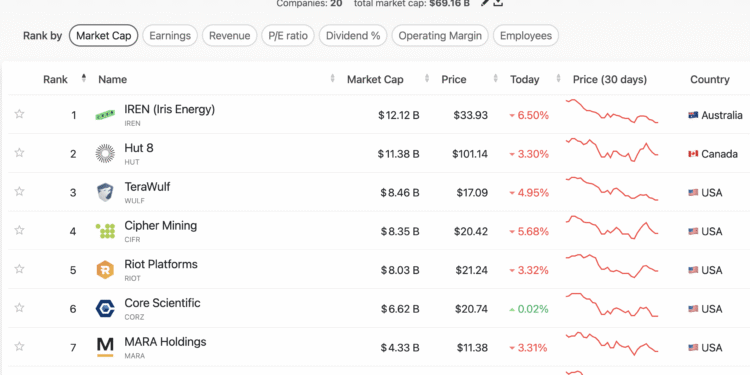Click the CORZ ticker symbol
The image size is (750, 375).
[134, 317]
